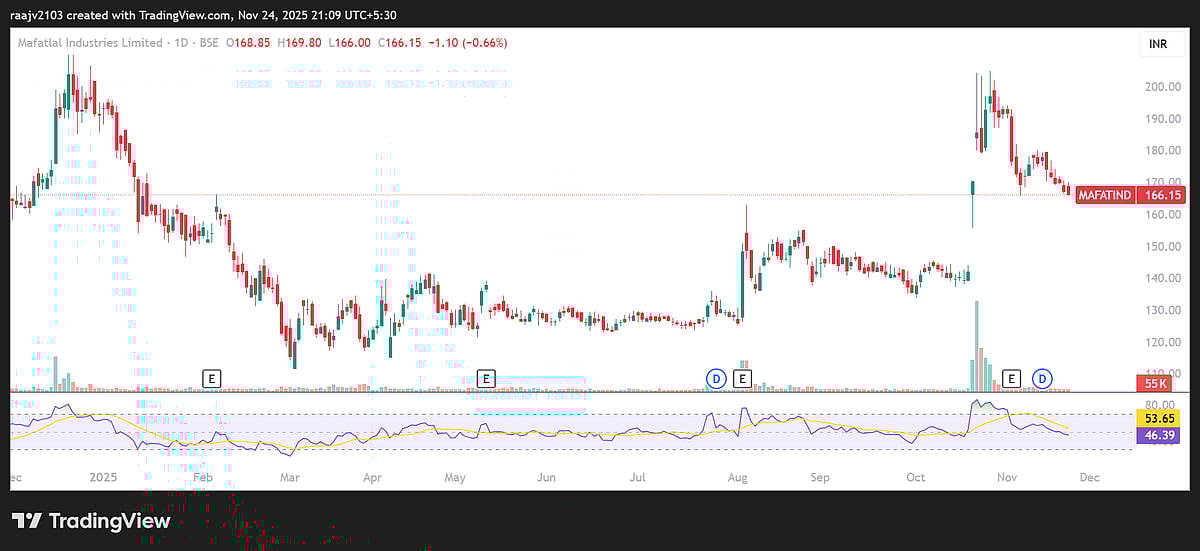Click the dividend marker in late July

716,378
